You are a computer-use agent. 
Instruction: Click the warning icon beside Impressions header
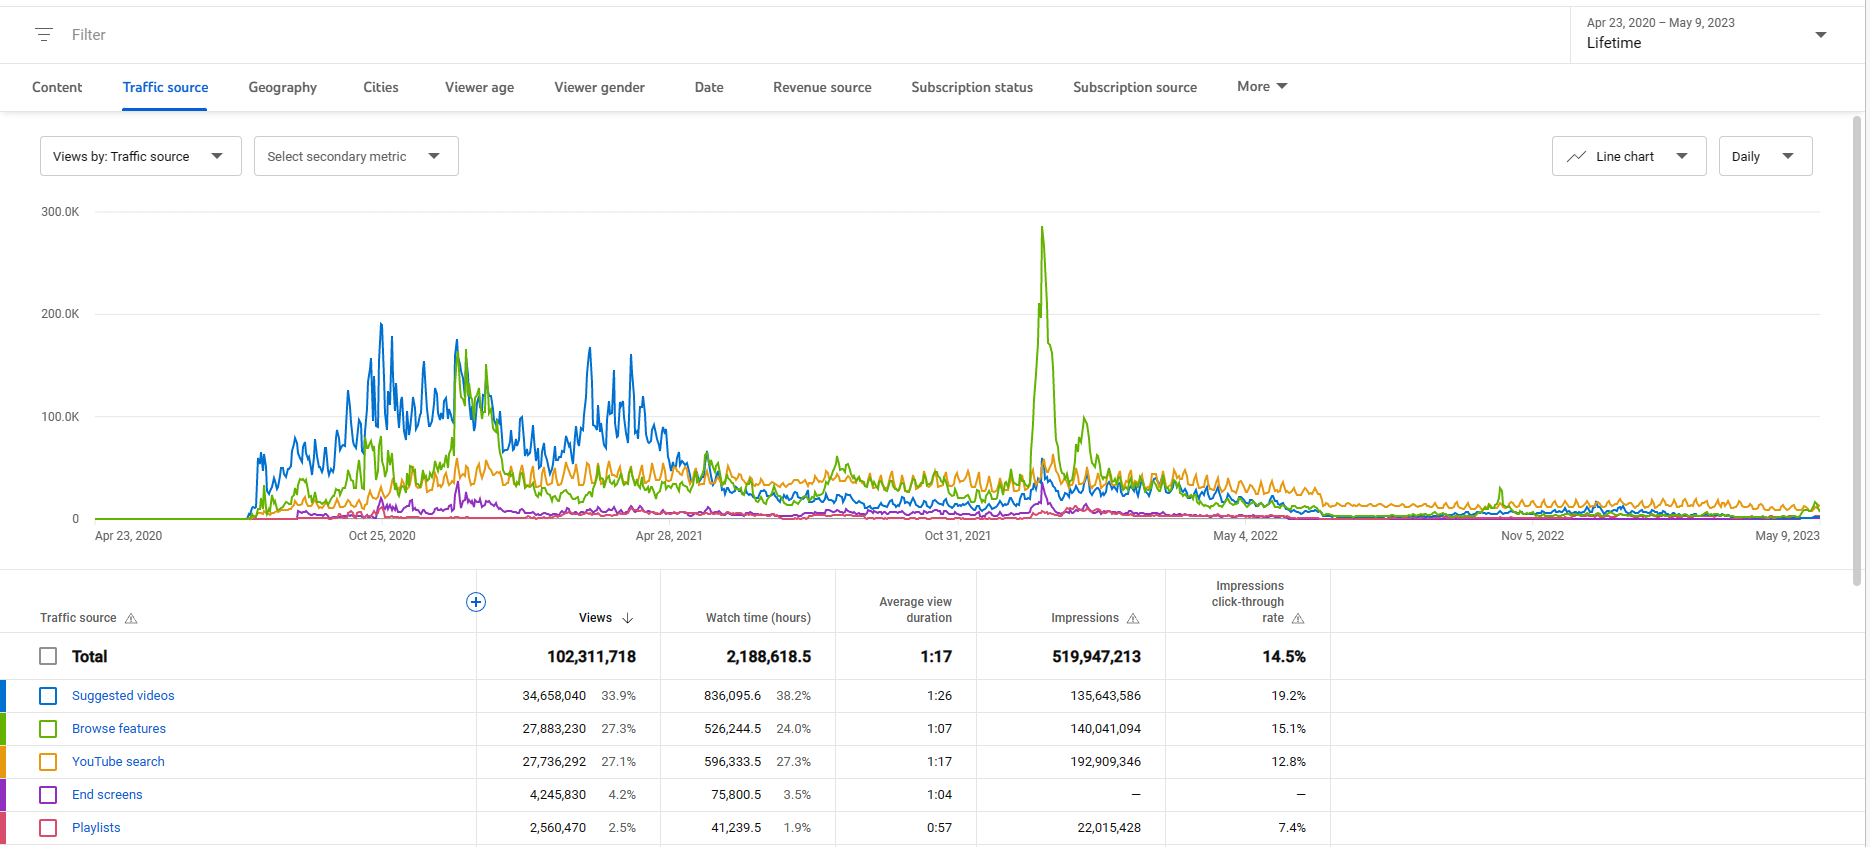click(x=1133, y=619)
